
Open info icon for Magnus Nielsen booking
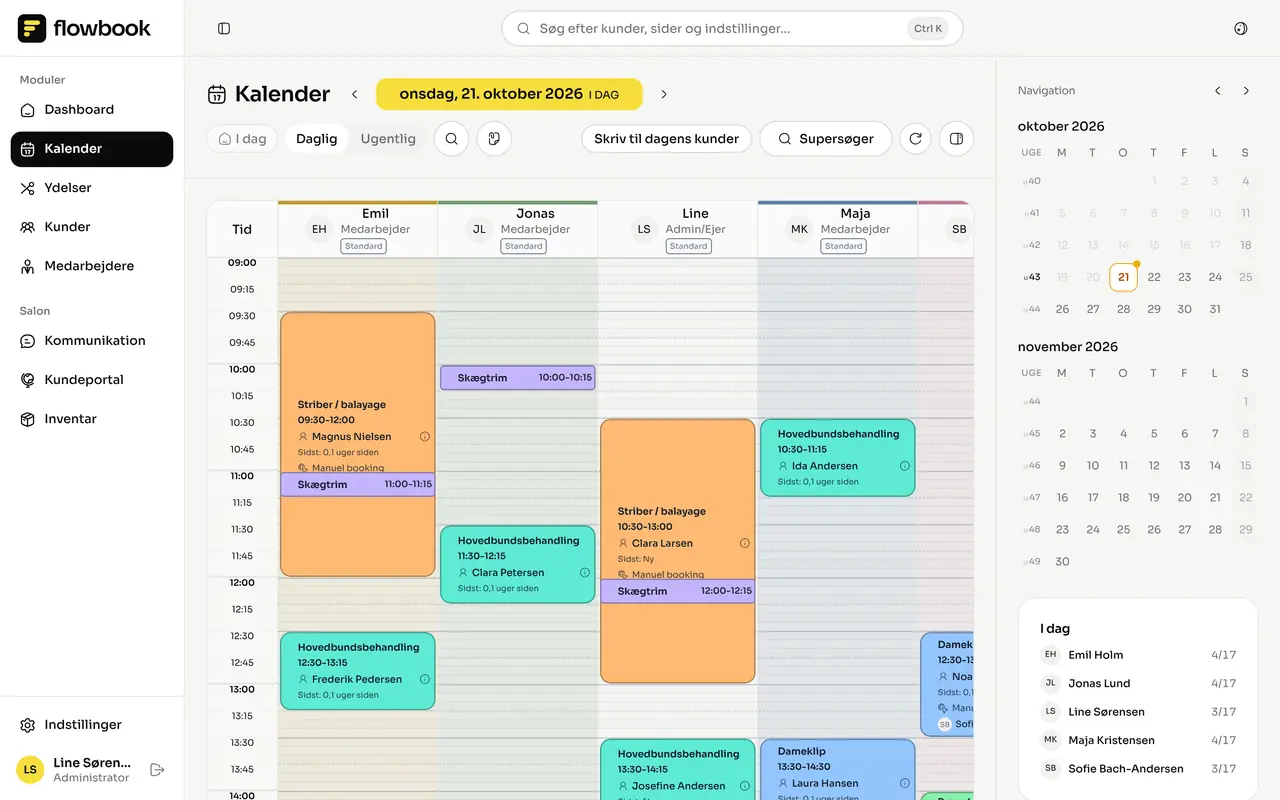pos(425,437)
